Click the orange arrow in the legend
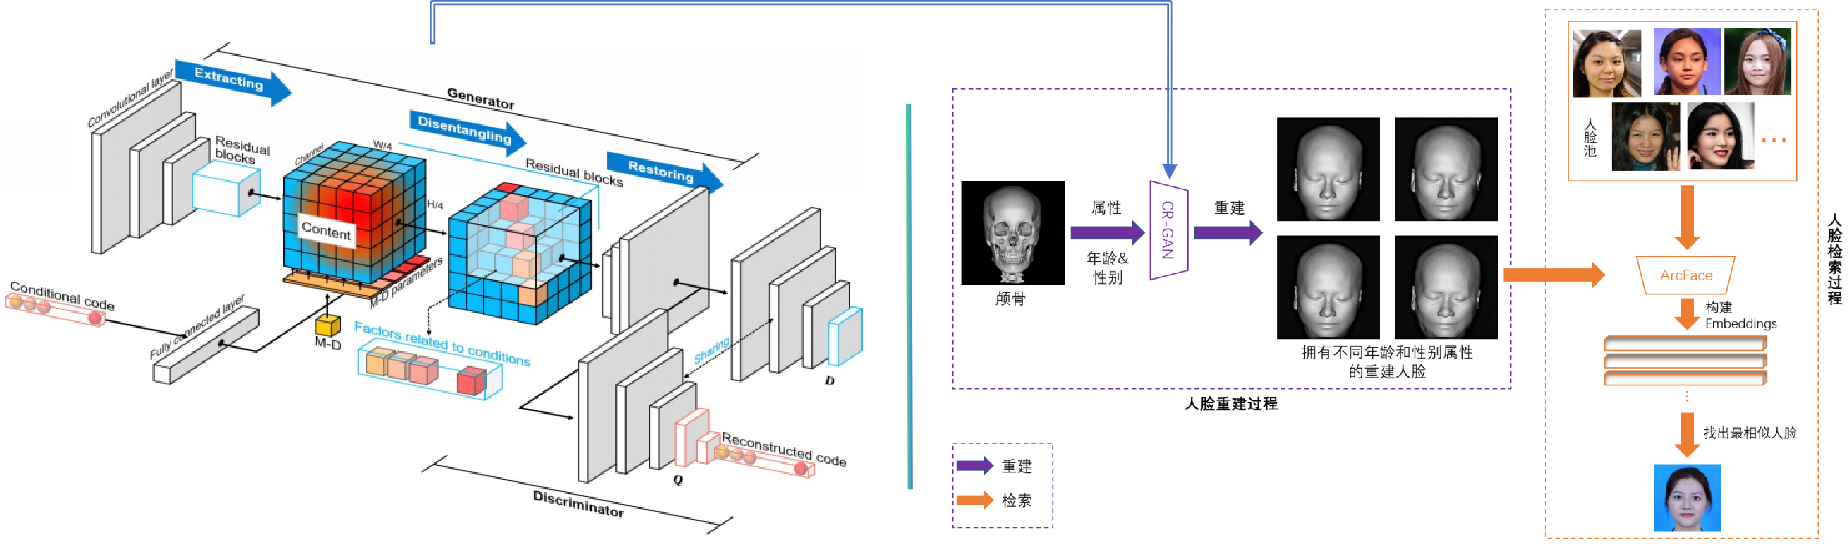1848x545 pixels. (974, 500)
